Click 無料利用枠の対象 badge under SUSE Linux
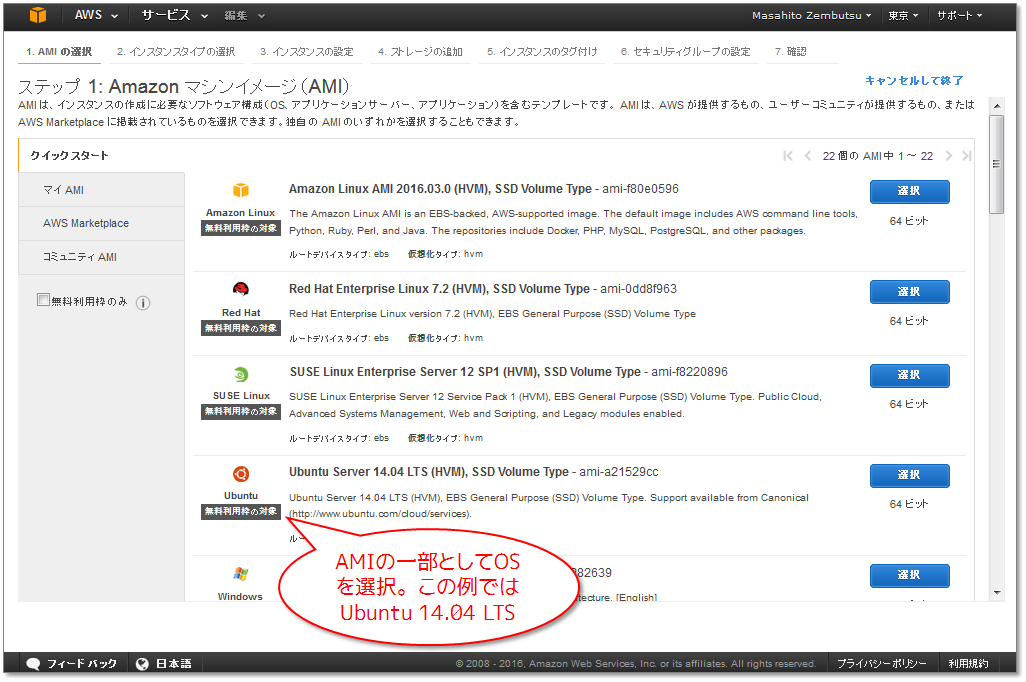 coord(241,411)
